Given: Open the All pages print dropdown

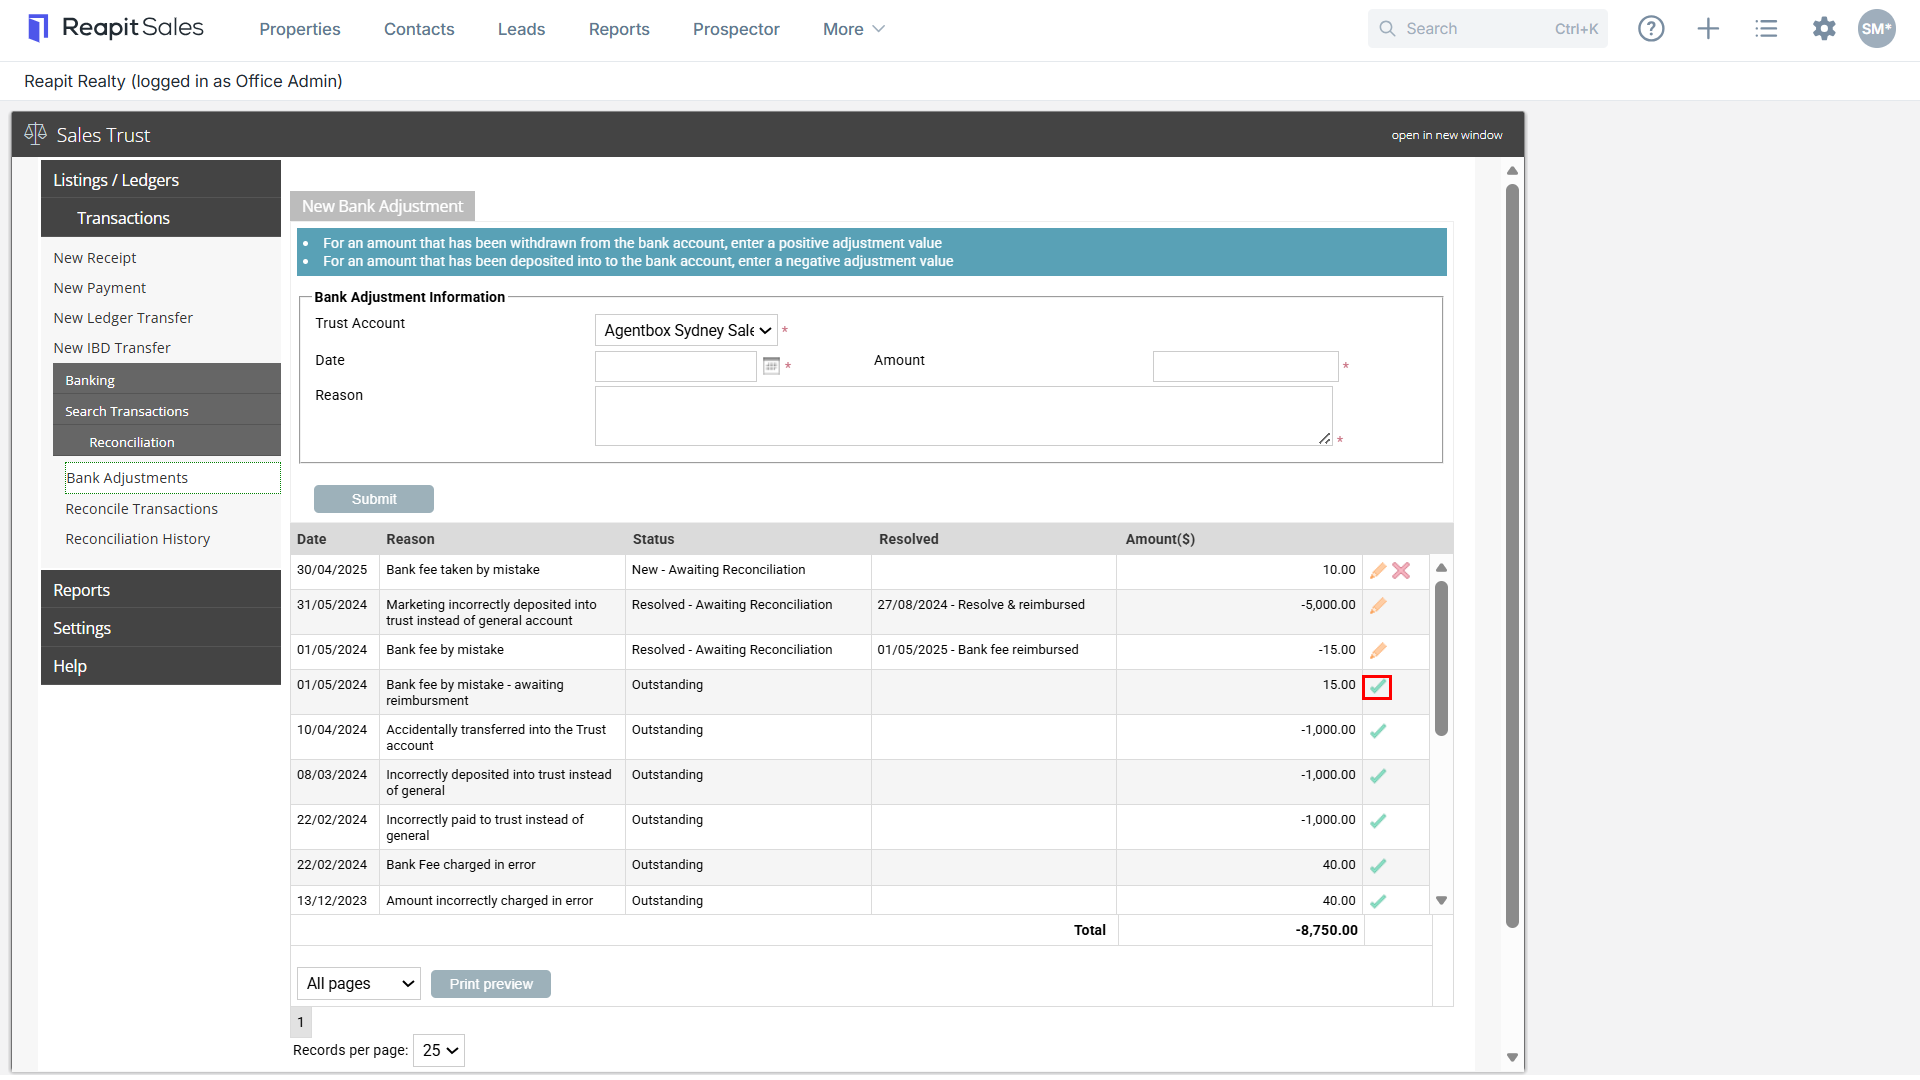Looking at the screenshot, I should click(x=359, y=984).
